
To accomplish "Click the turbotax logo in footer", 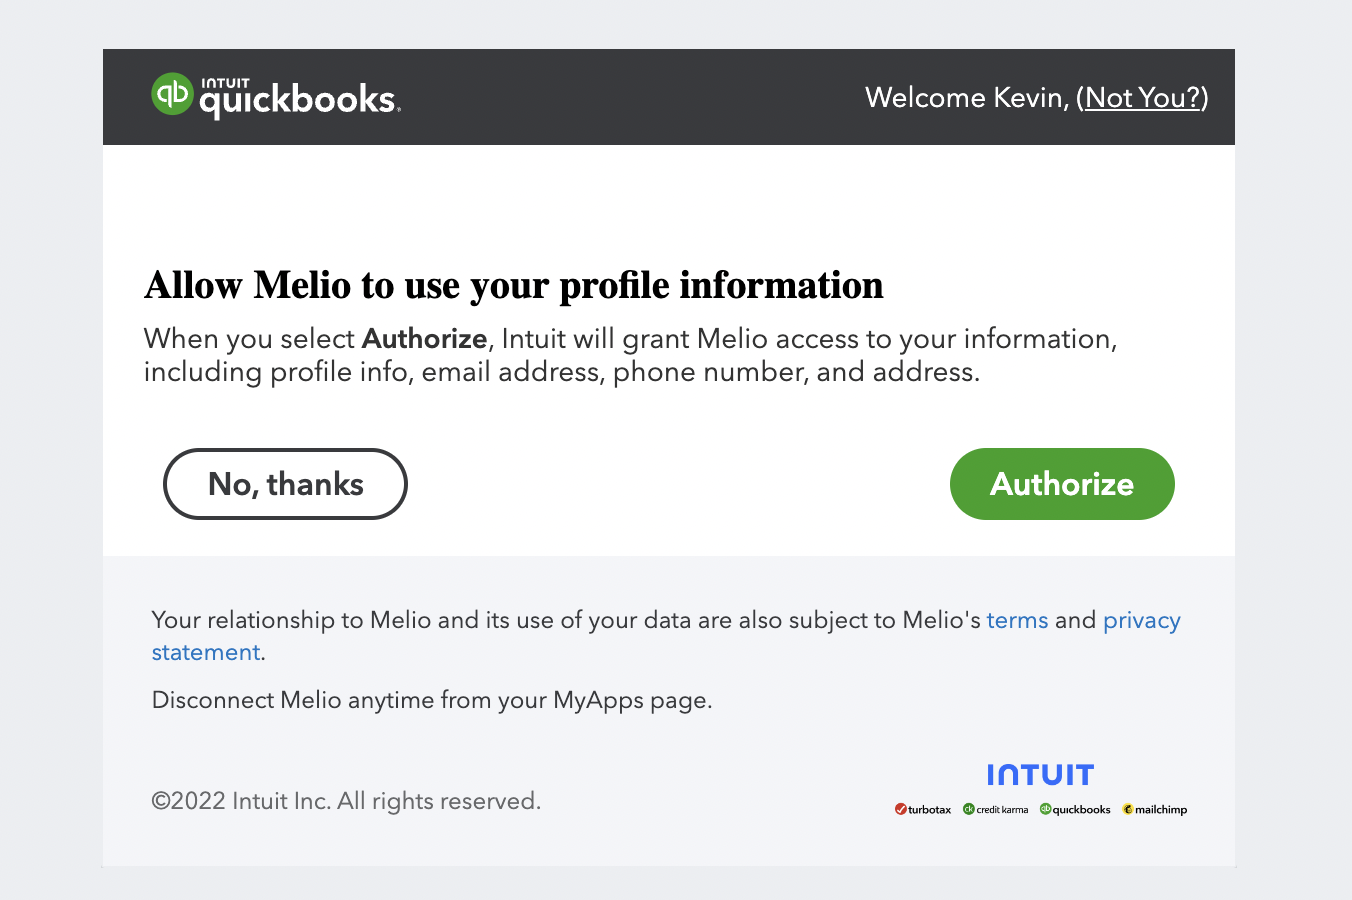I will pos(923,810).
